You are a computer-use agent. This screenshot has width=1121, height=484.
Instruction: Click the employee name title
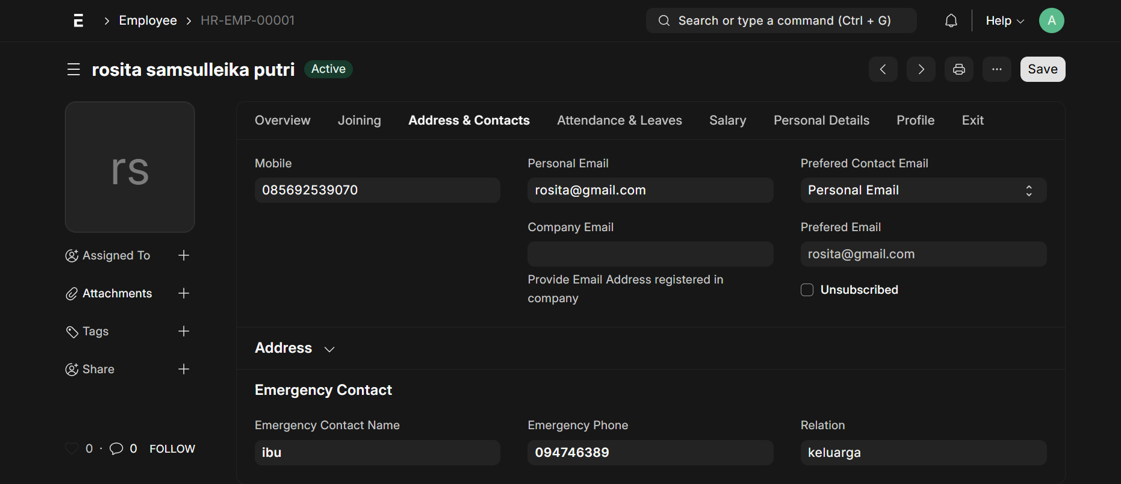click(x=193, y=70)
